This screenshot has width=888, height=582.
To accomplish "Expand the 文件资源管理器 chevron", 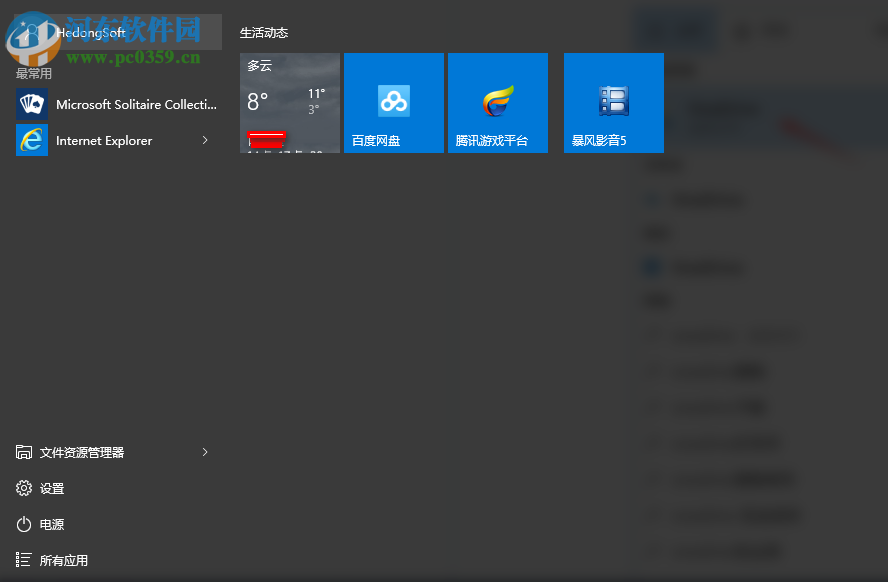I will pyautogui.click(x=204, y=452).
